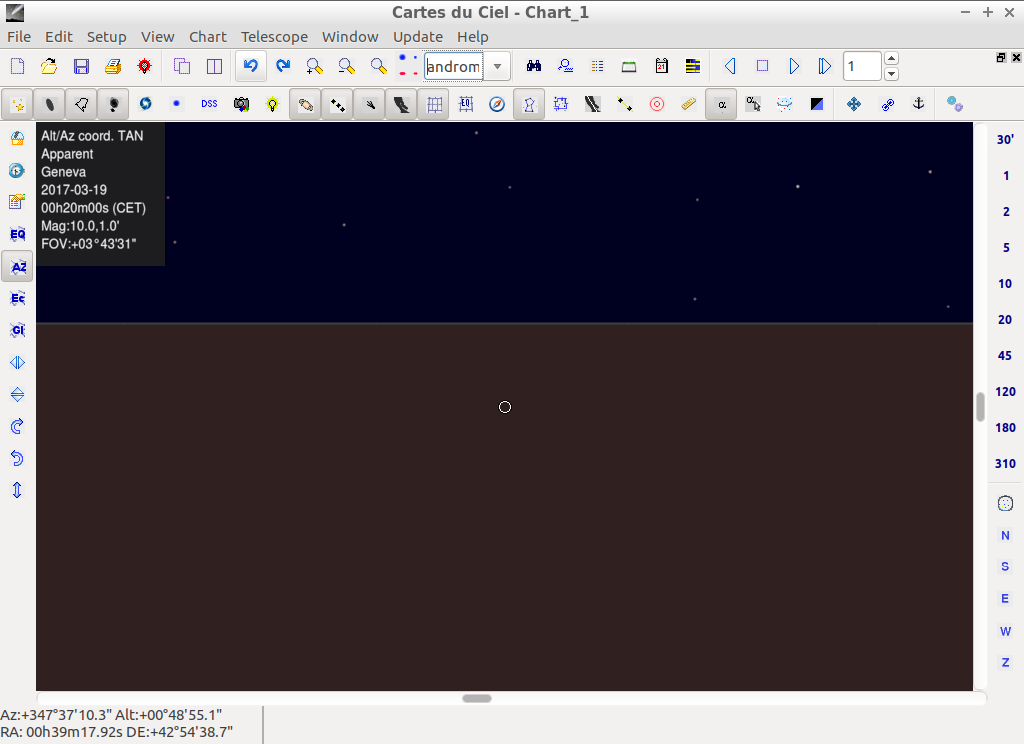Open the object list icon
The image size is (1024, 744).
coord(597,66)
